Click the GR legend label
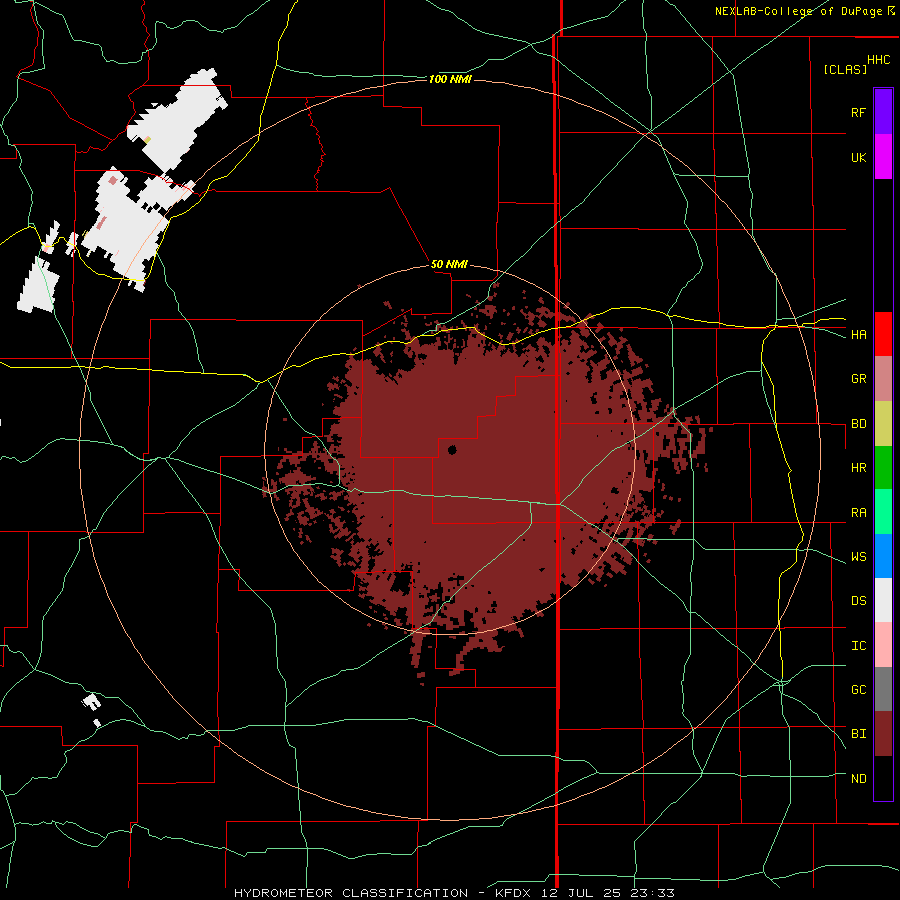Viewport: 900px width, 900px height. tap(858, 379)
